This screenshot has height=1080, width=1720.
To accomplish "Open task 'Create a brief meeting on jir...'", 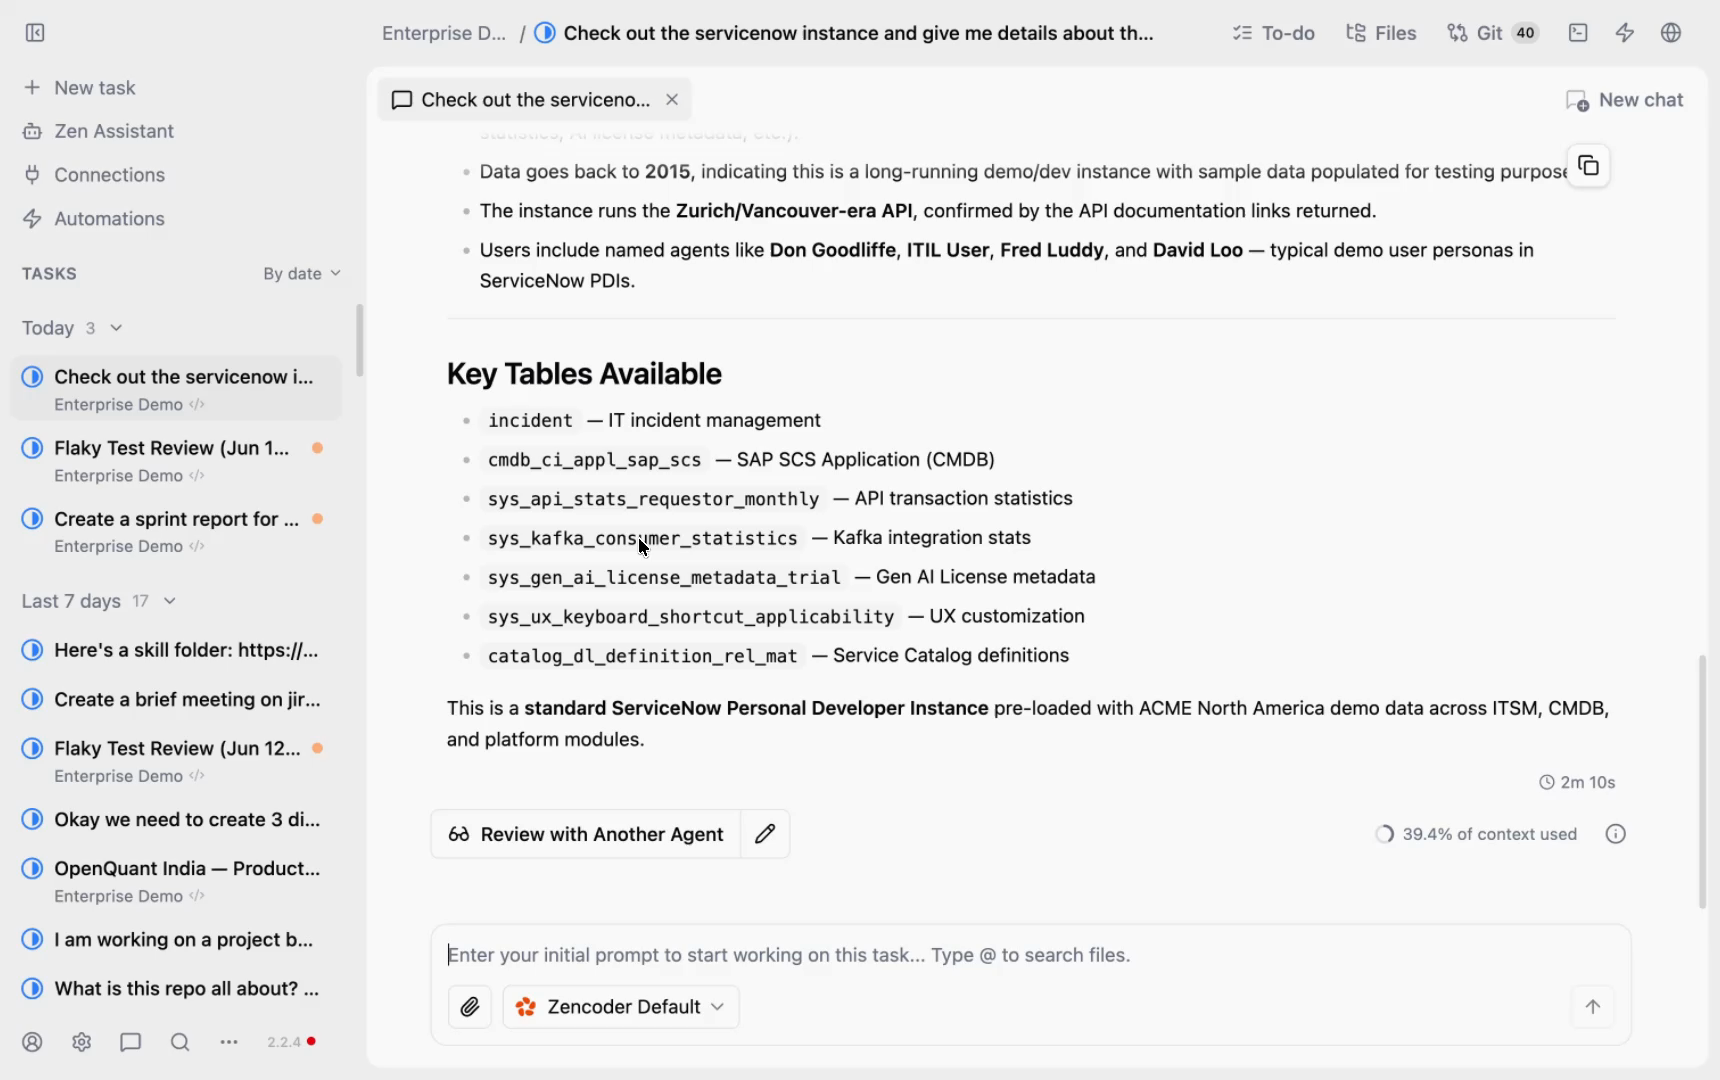I will (x=176, y=699).
